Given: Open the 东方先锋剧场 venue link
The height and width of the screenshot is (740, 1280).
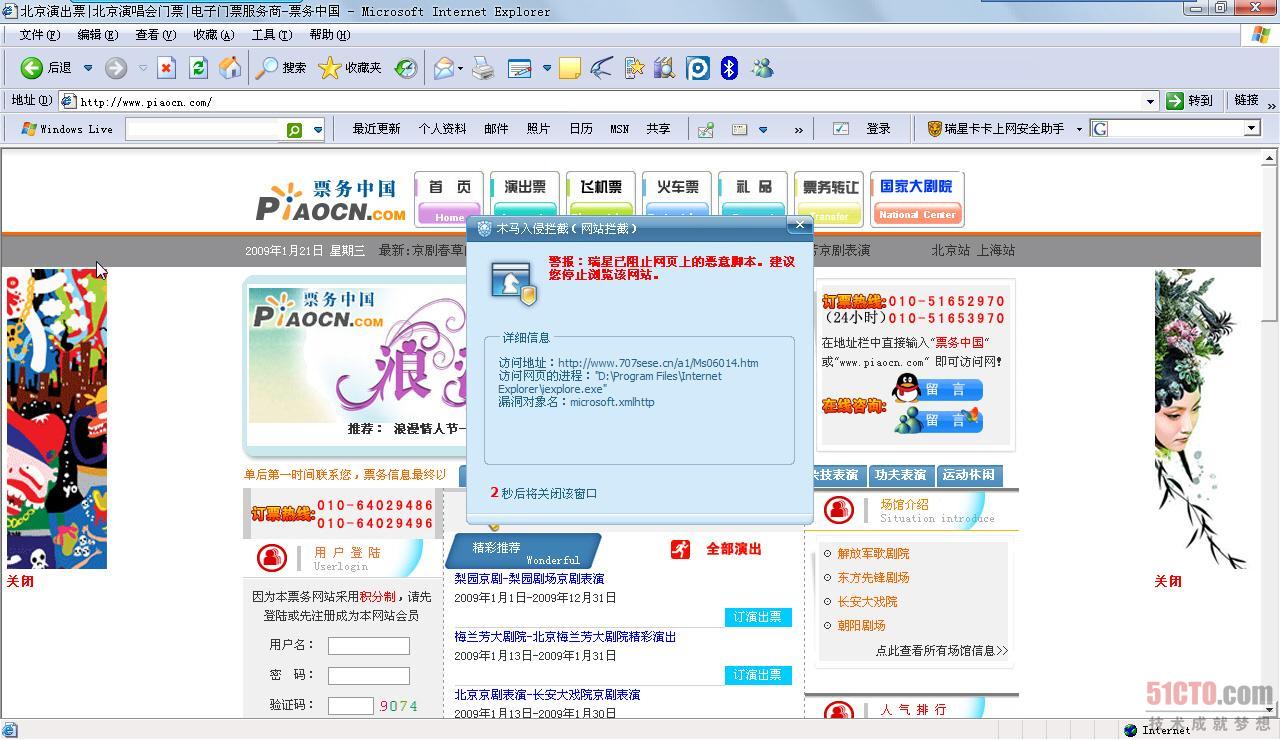Looking at the screenshot, I should 873,577.
